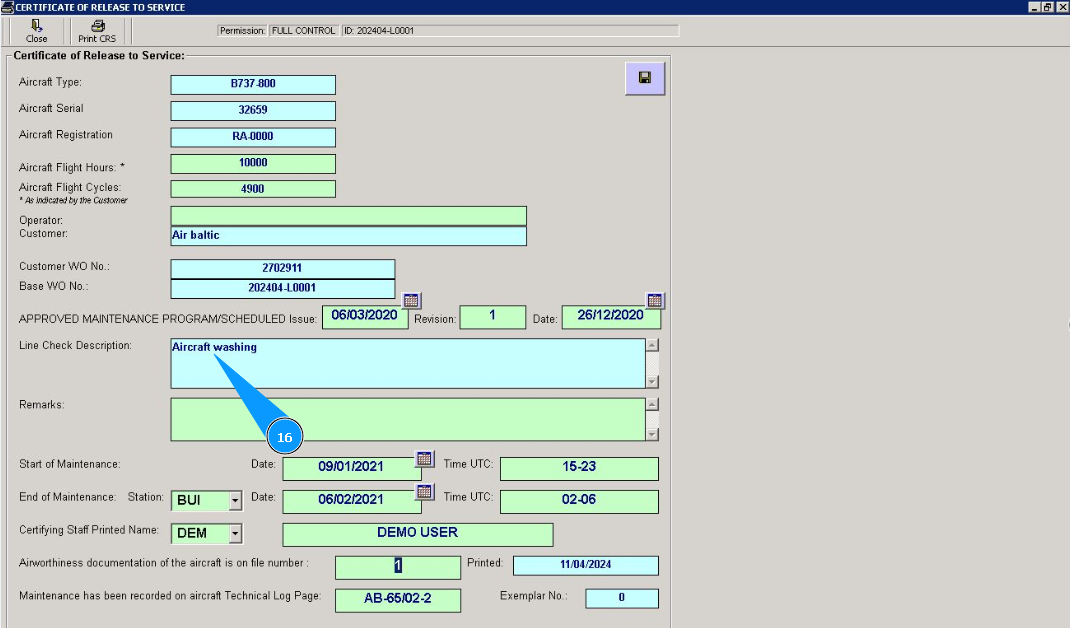Open calendar beside the 26/12/2020 date
Viewport: 1070px width, 628px height.
[x=655, y=300]
